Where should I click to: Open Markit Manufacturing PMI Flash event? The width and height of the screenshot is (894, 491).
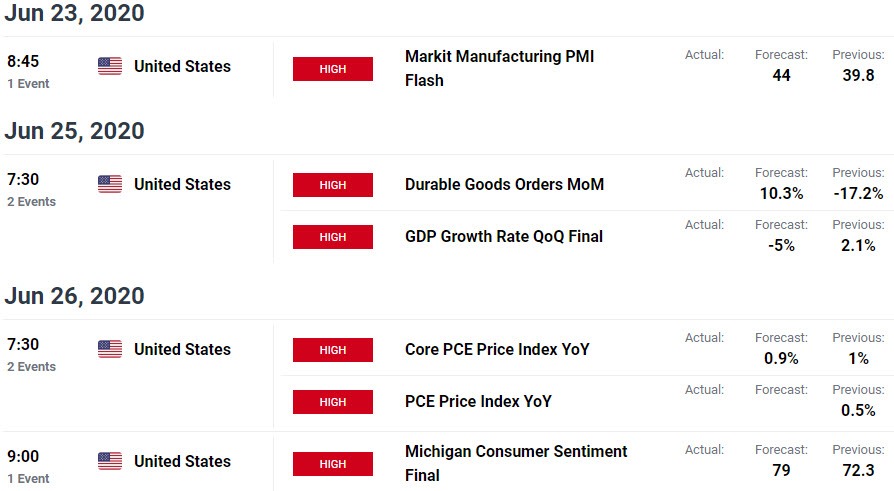tap(499, 68)
